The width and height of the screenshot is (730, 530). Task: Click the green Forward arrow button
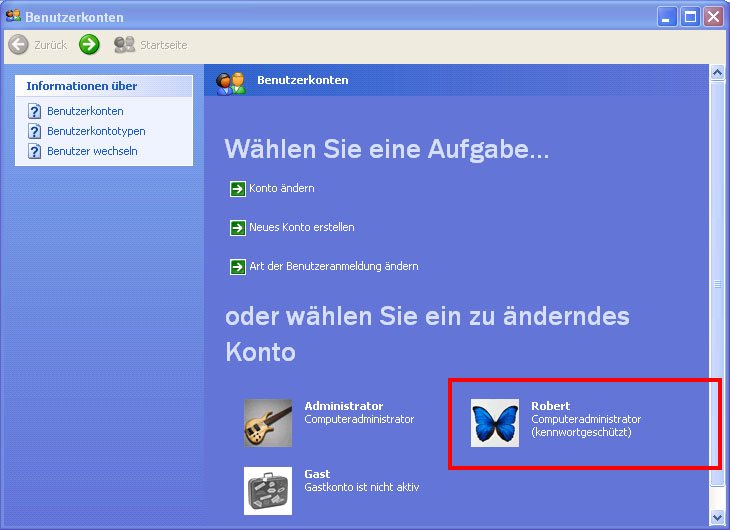(90, 44)
